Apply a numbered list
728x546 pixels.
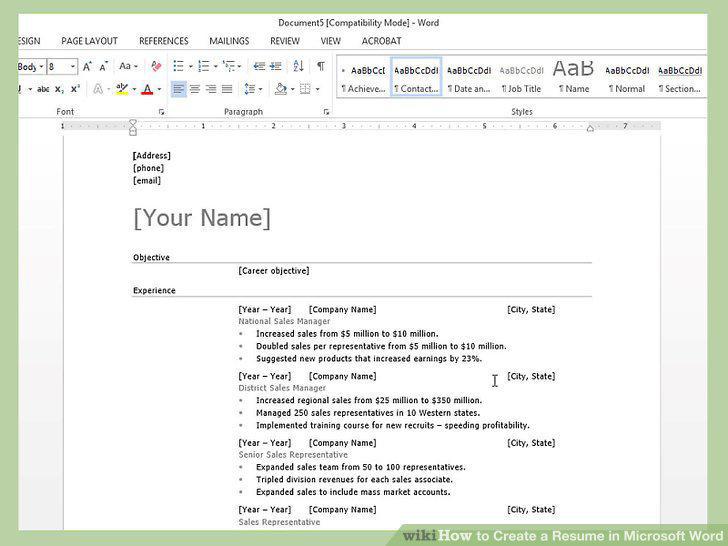203,66
